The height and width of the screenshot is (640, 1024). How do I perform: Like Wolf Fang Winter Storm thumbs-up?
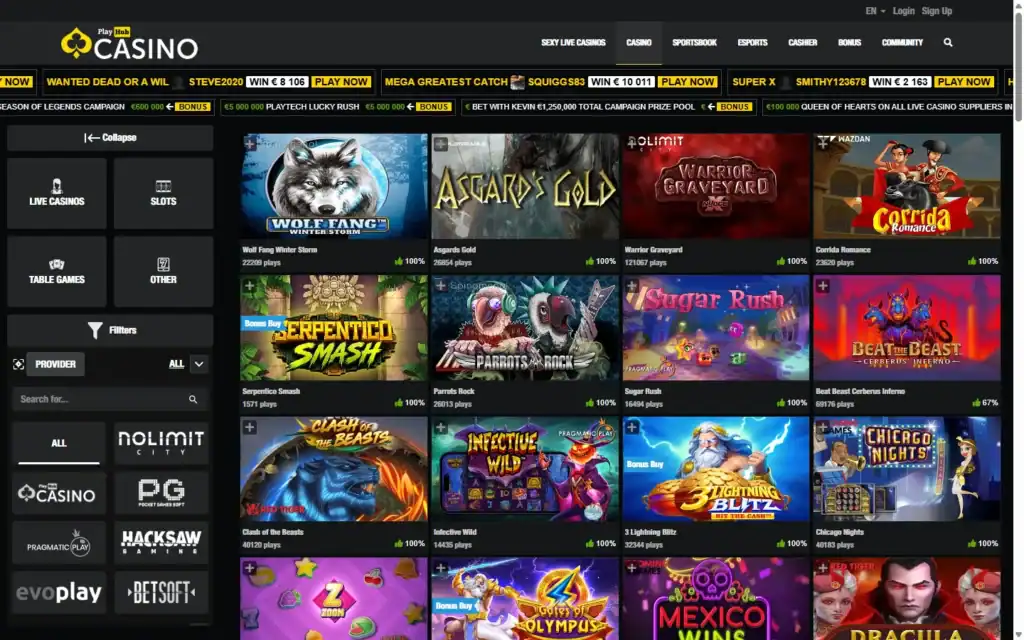(398, 261)
